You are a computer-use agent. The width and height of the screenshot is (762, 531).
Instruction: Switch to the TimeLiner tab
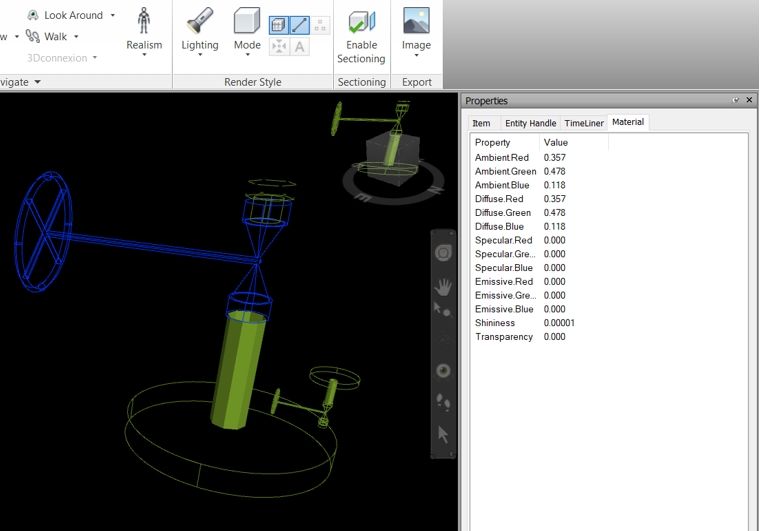pyautogui.click(x=584, y=123)
